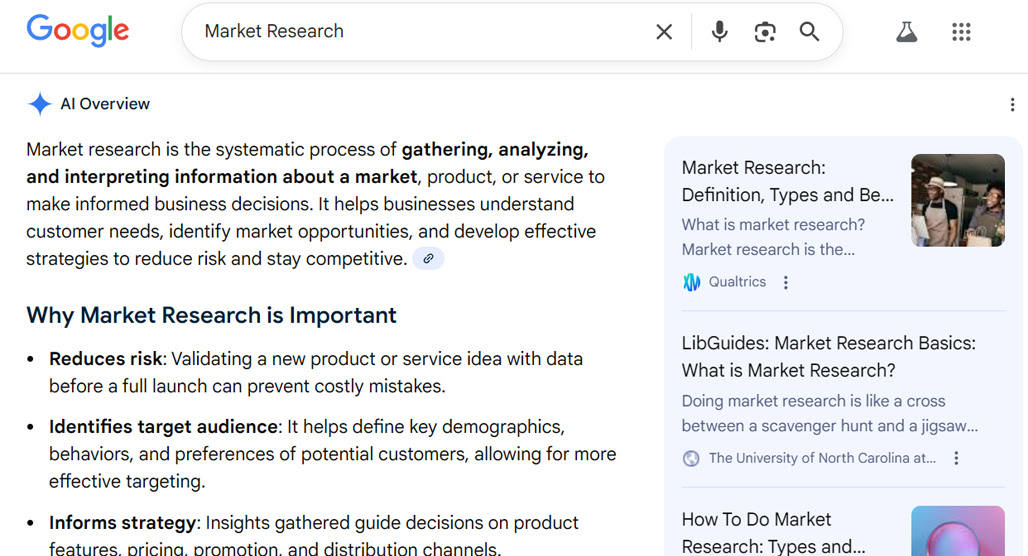Click the link chip after overview paragraph
Screen dimensions: 1028x556
point(428,258)
